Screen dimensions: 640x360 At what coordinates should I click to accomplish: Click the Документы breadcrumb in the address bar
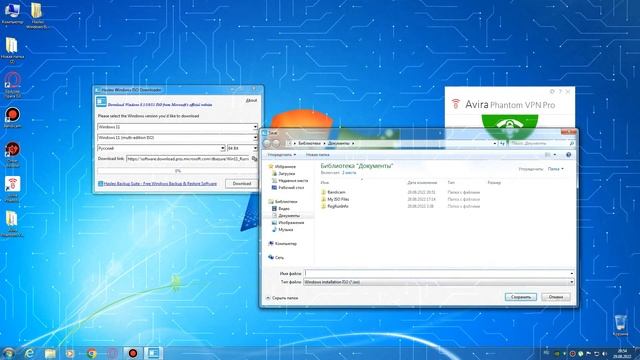339,143
